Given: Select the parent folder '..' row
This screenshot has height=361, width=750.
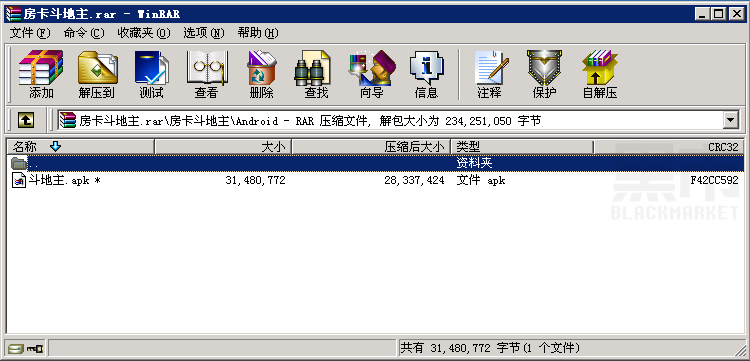Looking at the screenshot, I should [x=375, y=163].
